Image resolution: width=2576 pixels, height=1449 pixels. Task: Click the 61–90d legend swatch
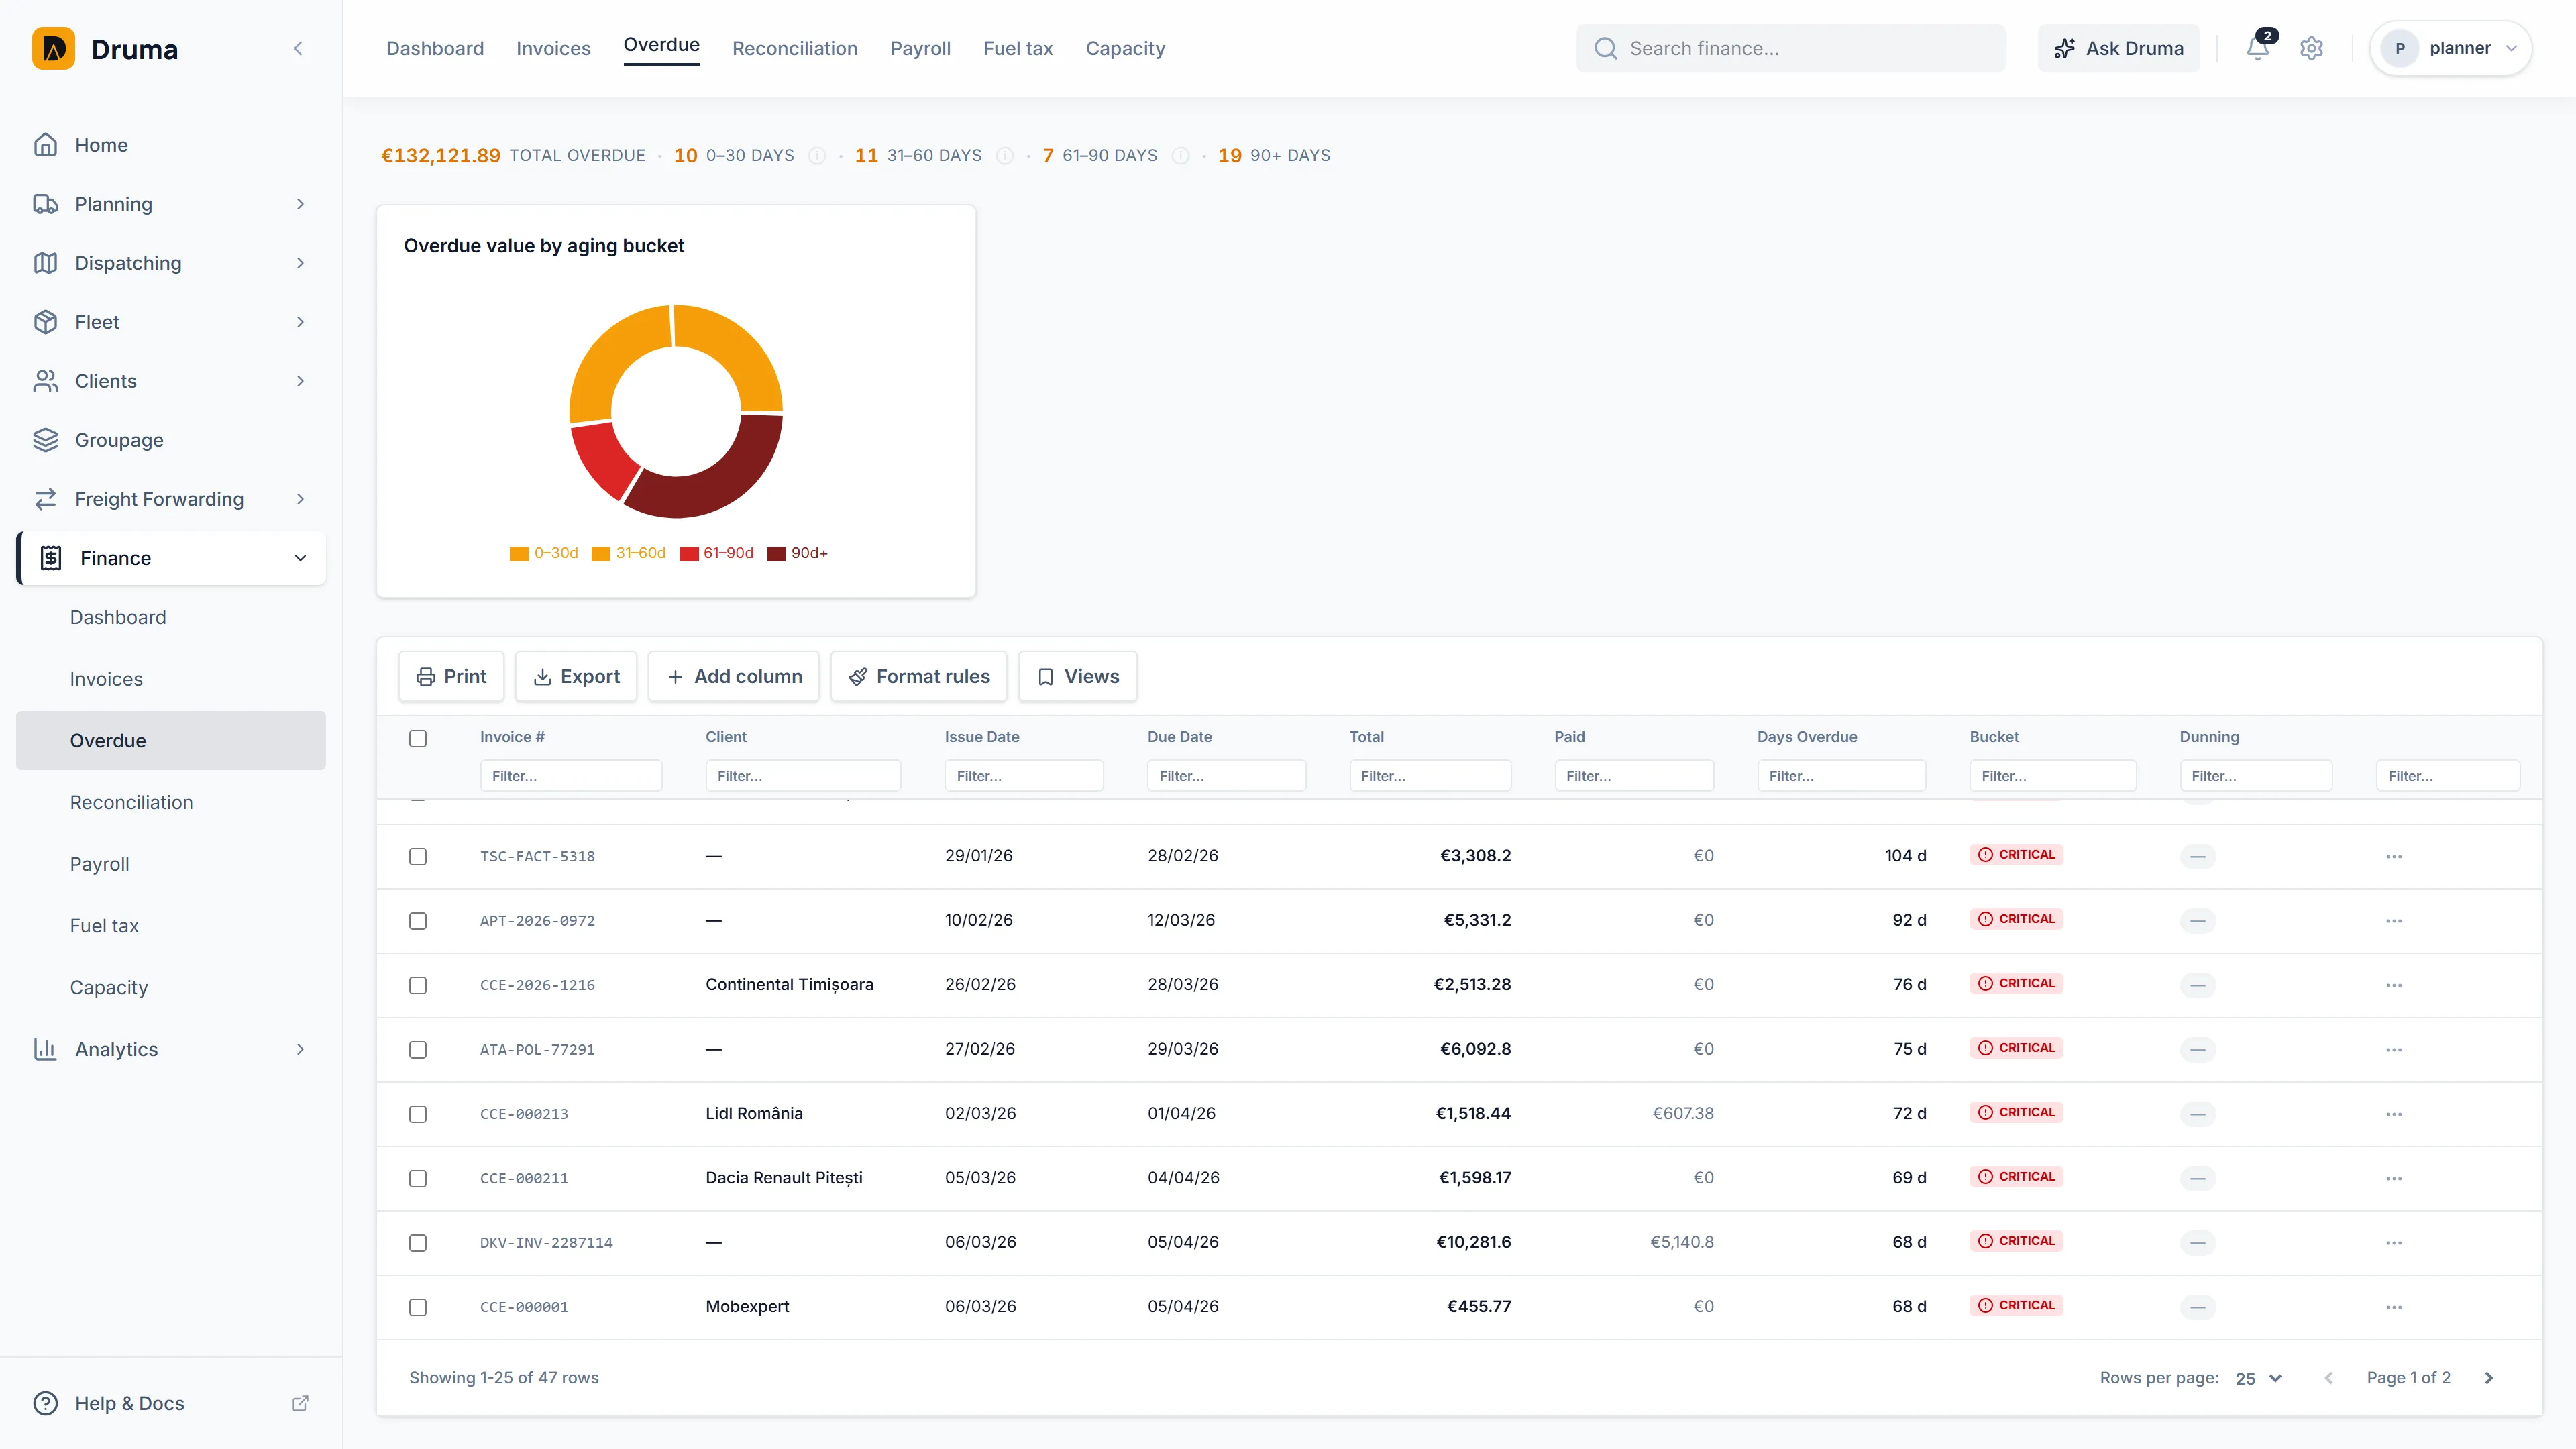click(x=689, y=554)
